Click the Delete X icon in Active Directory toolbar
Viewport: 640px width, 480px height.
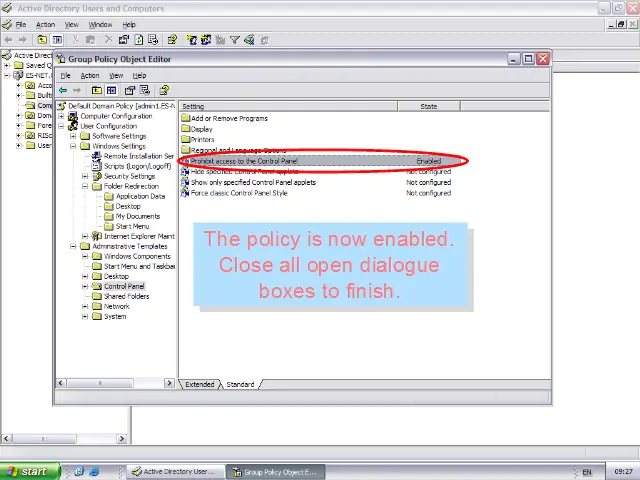(x=107, y=40)
